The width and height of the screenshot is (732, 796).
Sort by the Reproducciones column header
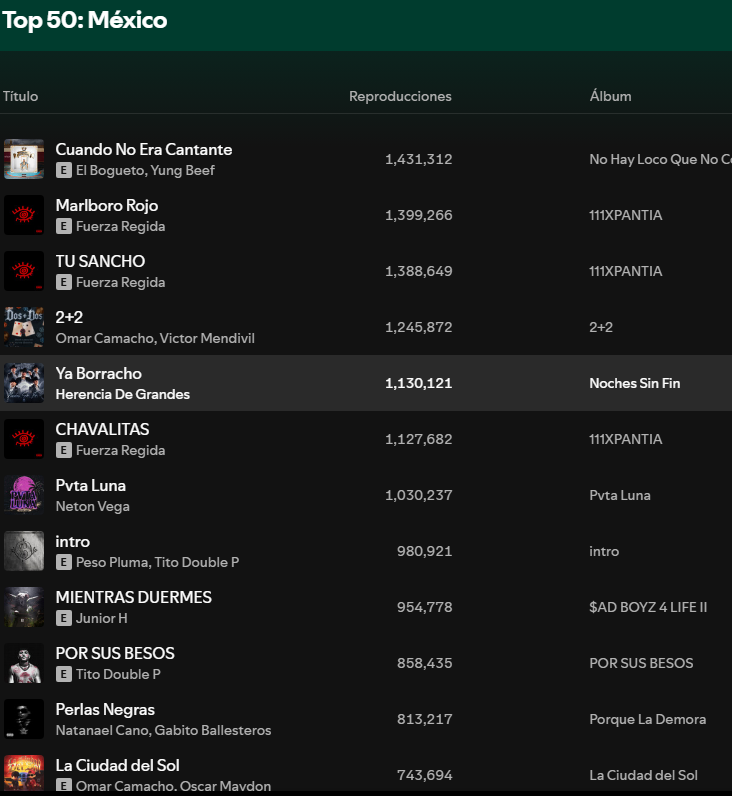click(400, 96)
